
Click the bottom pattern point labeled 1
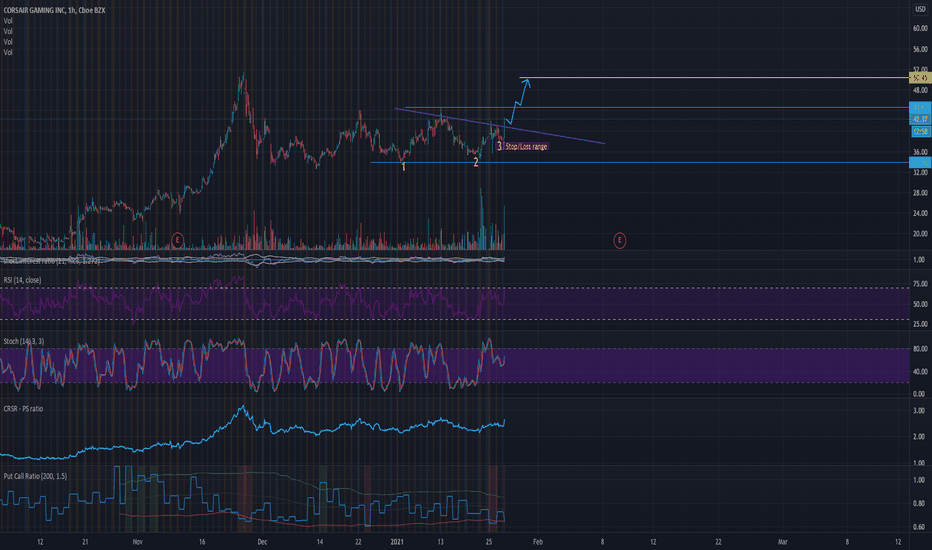pos(404,167)
